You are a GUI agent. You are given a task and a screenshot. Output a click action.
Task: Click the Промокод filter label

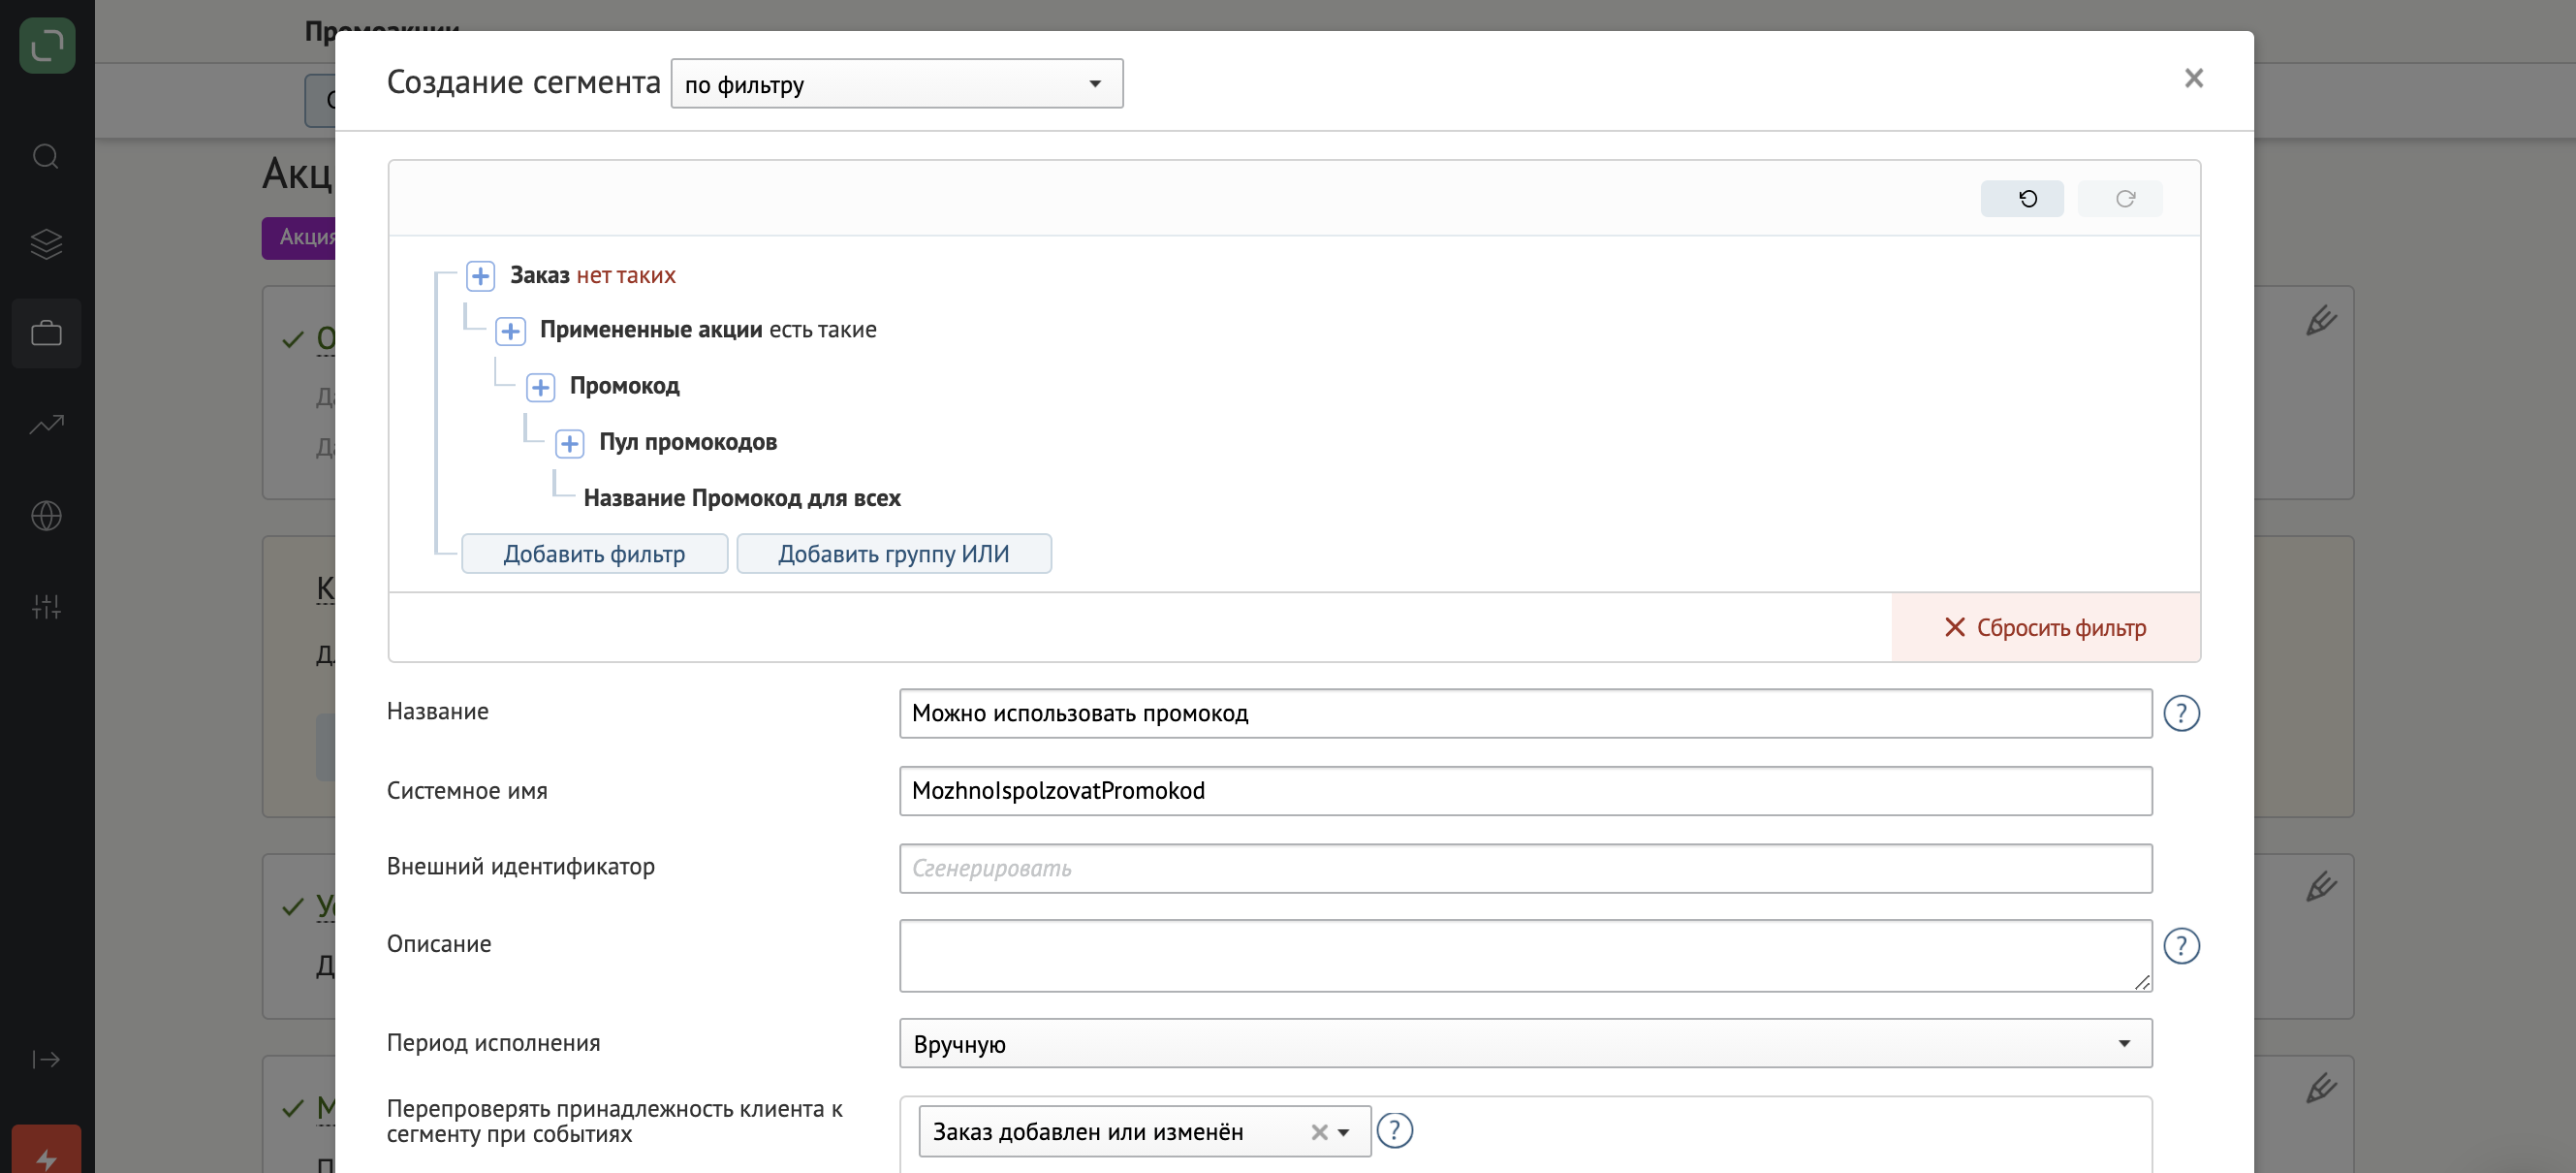[624, 385]
